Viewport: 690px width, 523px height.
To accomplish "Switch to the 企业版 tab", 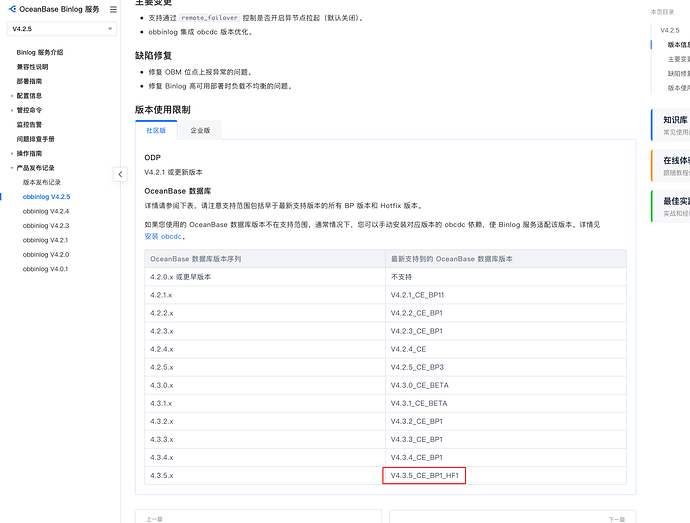I will click(200, 130).
